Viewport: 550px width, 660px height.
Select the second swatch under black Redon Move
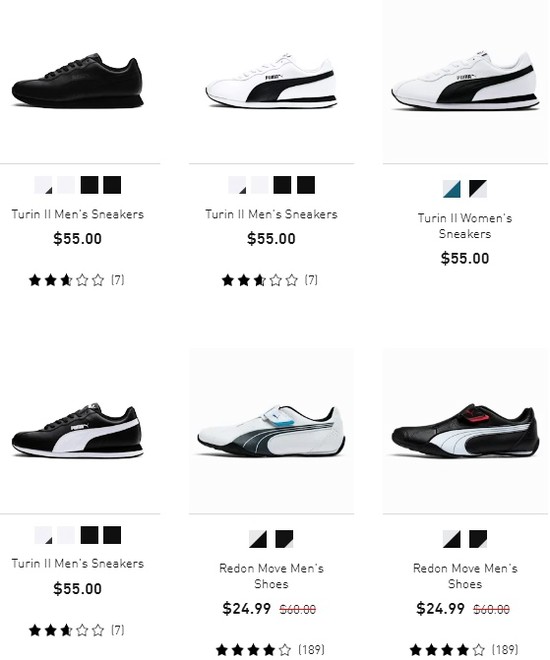(478, 539)
